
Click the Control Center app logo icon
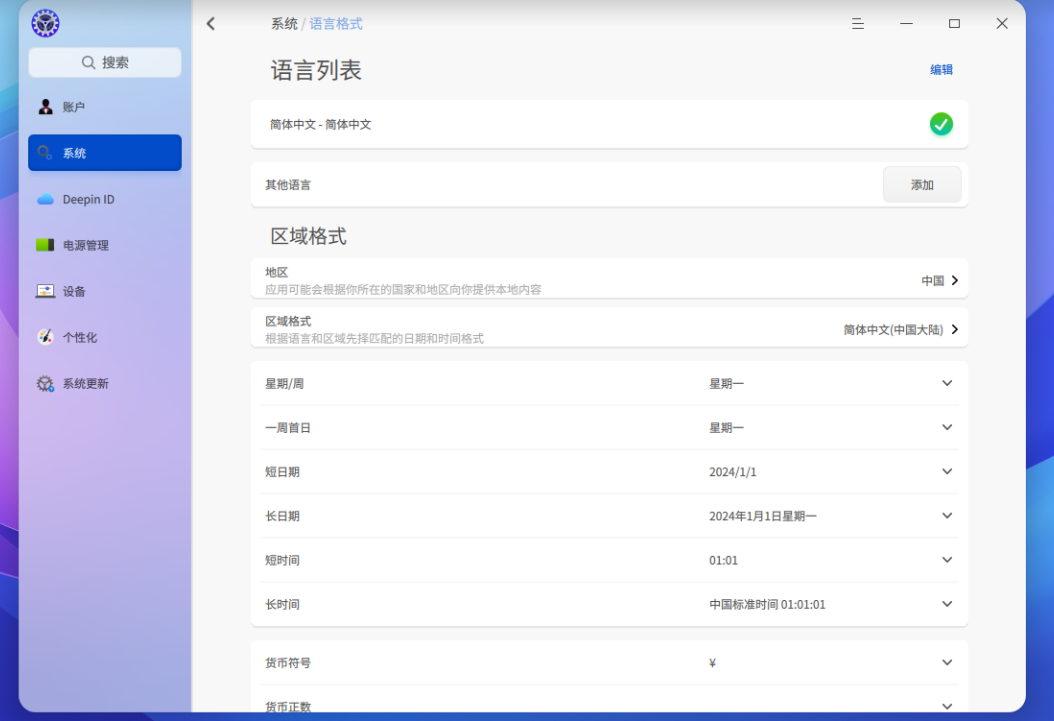tap(45, 23)
